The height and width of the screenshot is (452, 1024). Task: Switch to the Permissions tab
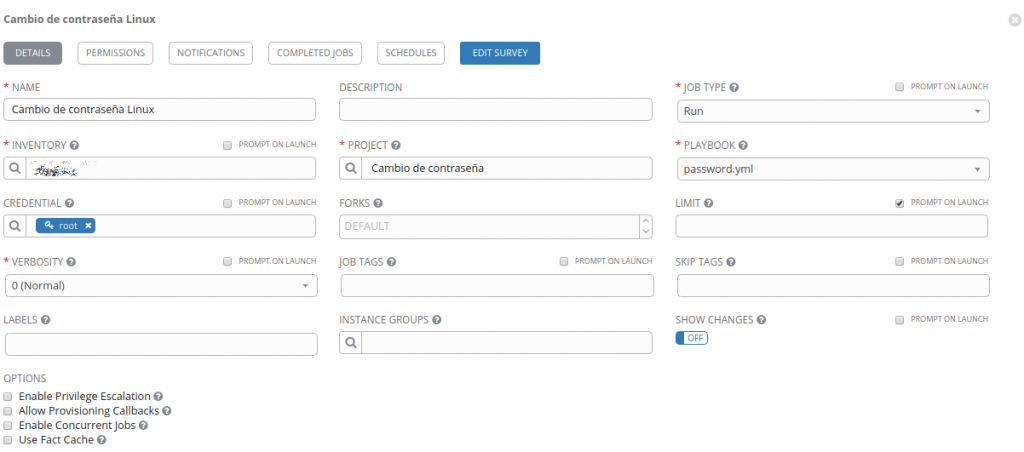[x=116, y=53]
